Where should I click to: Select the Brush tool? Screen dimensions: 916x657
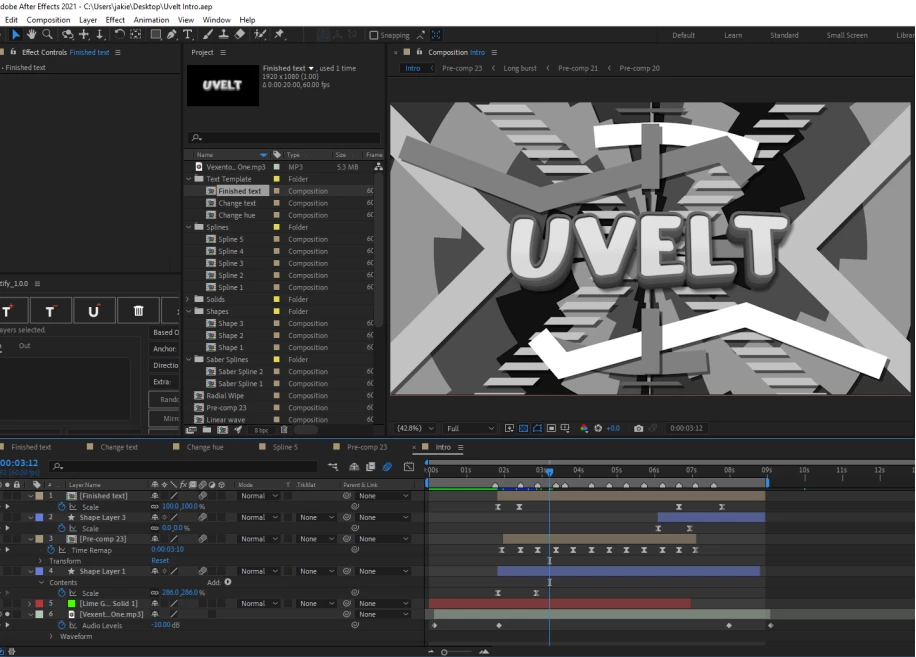pos(207,35)
